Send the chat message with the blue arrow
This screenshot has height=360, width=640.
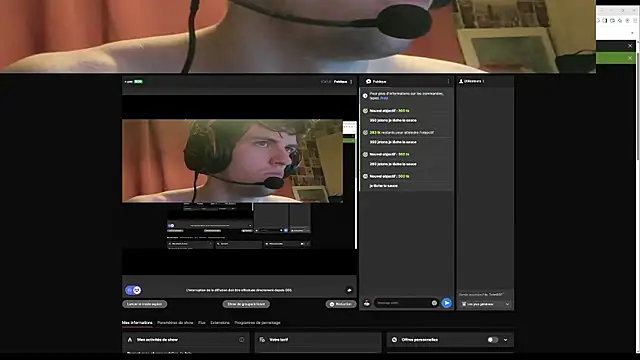(x=447, y=303)
